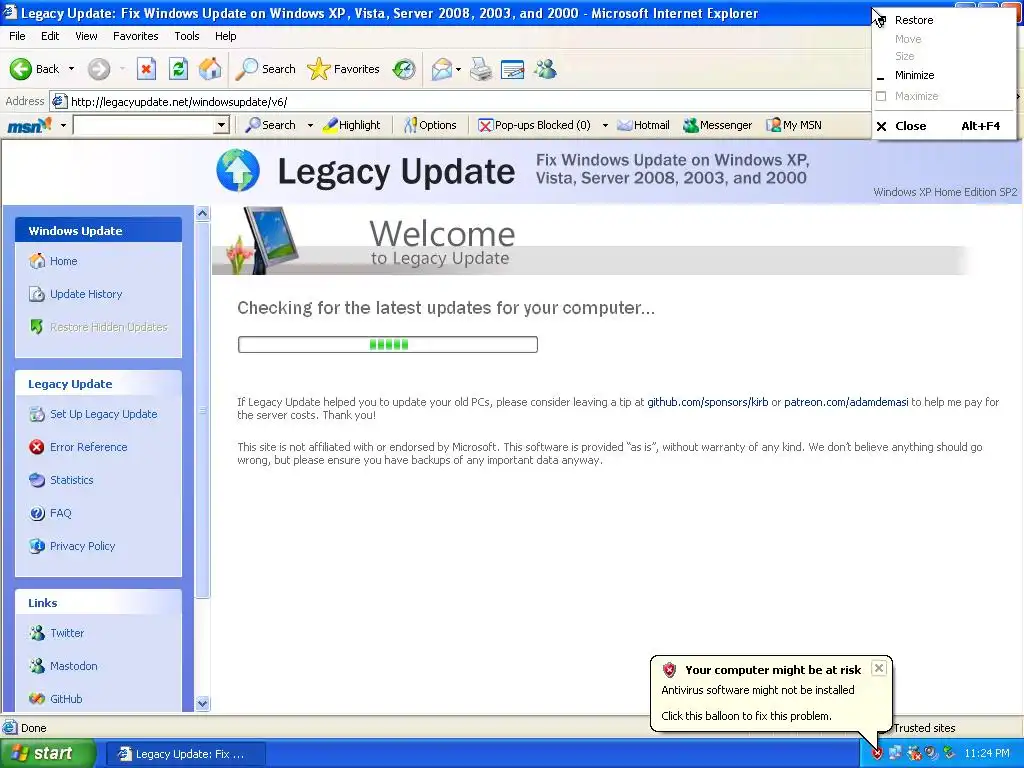This screenshot has width=1024, height=768.
Task: Open Set Up Legacy Update link
Action: (93, 414)
